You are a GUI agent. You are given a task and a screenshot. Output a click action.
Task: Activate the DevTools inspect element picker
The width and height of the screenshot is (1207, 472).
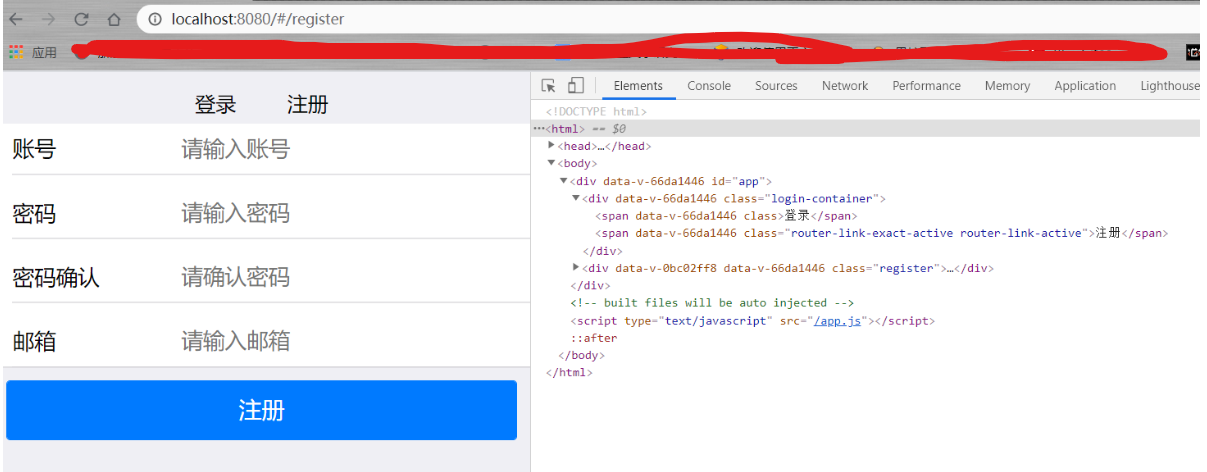pos(548,86)
